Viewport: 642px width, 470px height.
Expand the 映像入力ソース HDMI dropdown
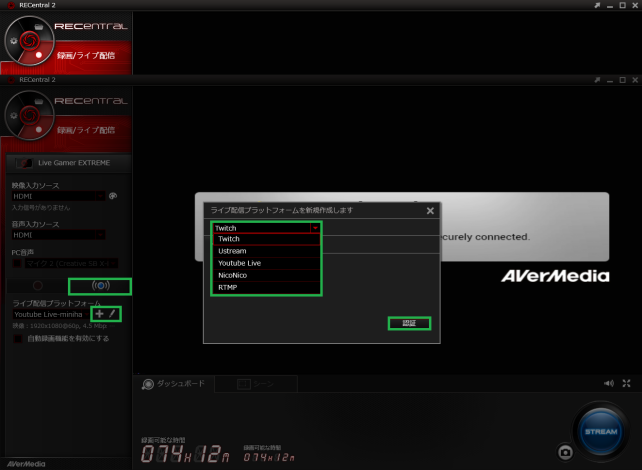point(100,196)
